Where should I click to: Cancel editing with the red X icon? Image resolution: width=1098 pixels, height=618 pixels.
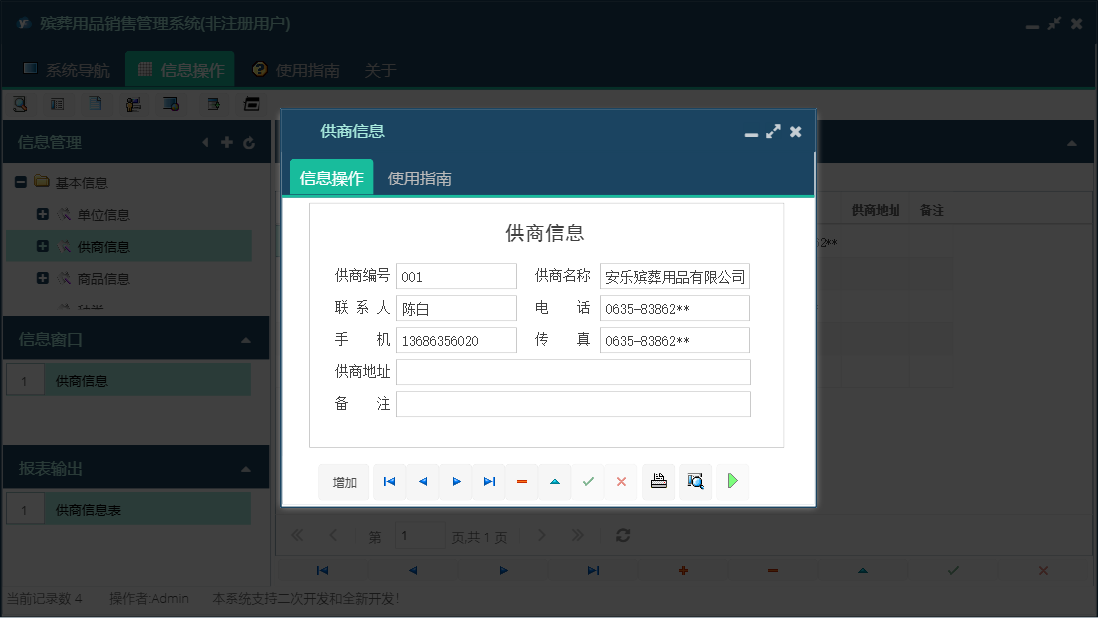[621, 481]
